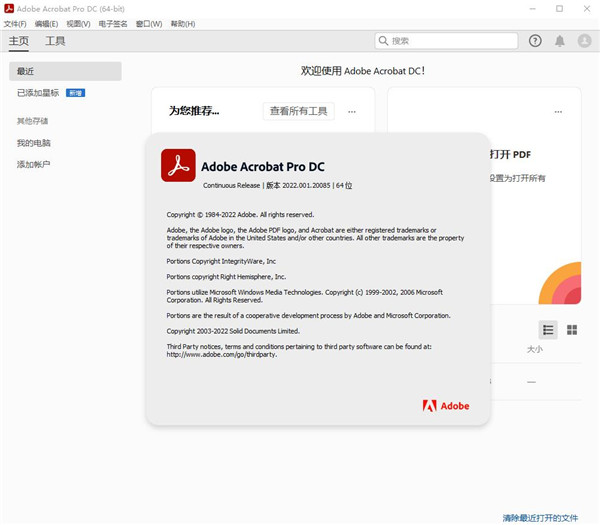The height and width of the screenshot is (525, 600).
Task: Switch to the 工具 tab
Action: coord(55,41)
